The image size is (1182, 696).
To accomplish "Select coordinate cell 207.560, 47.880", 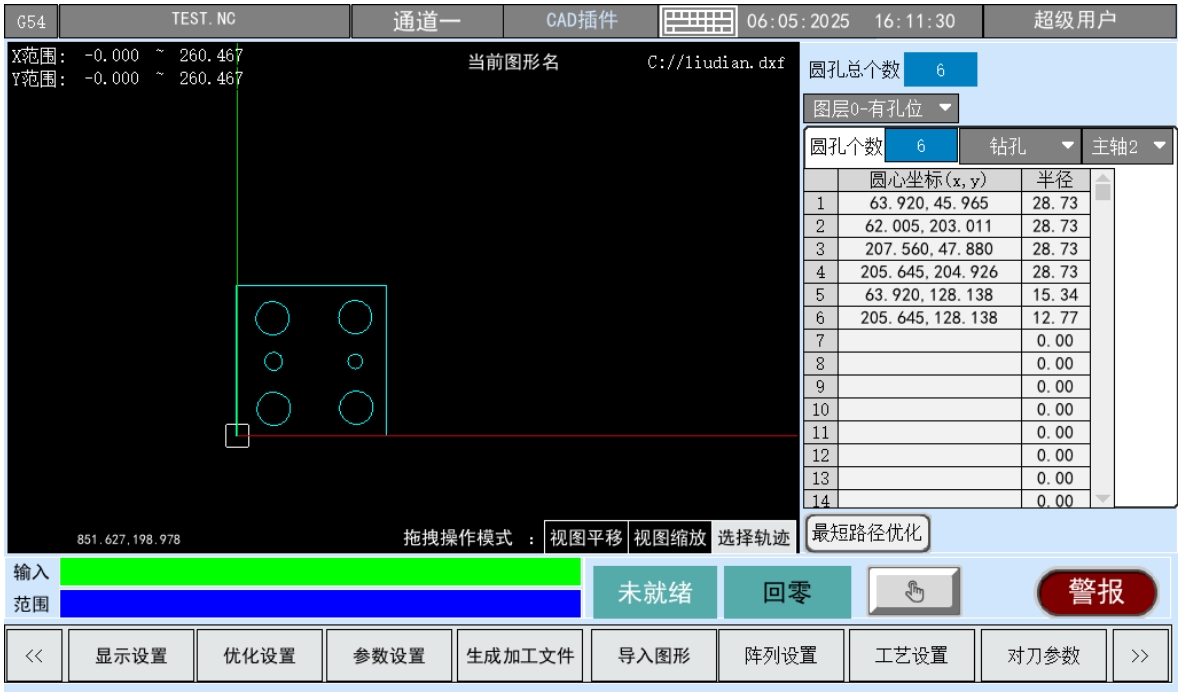I will click(x=929, y=249).
